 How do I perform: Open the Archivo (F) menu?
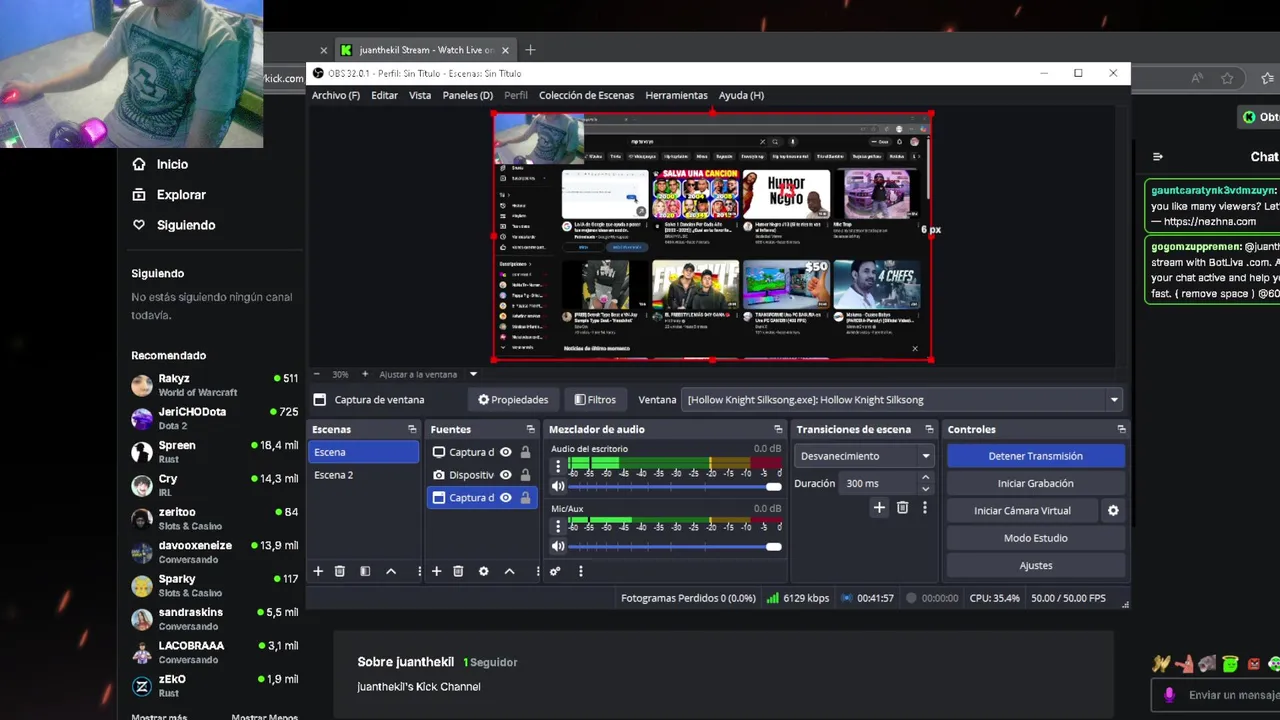point(336,95)
